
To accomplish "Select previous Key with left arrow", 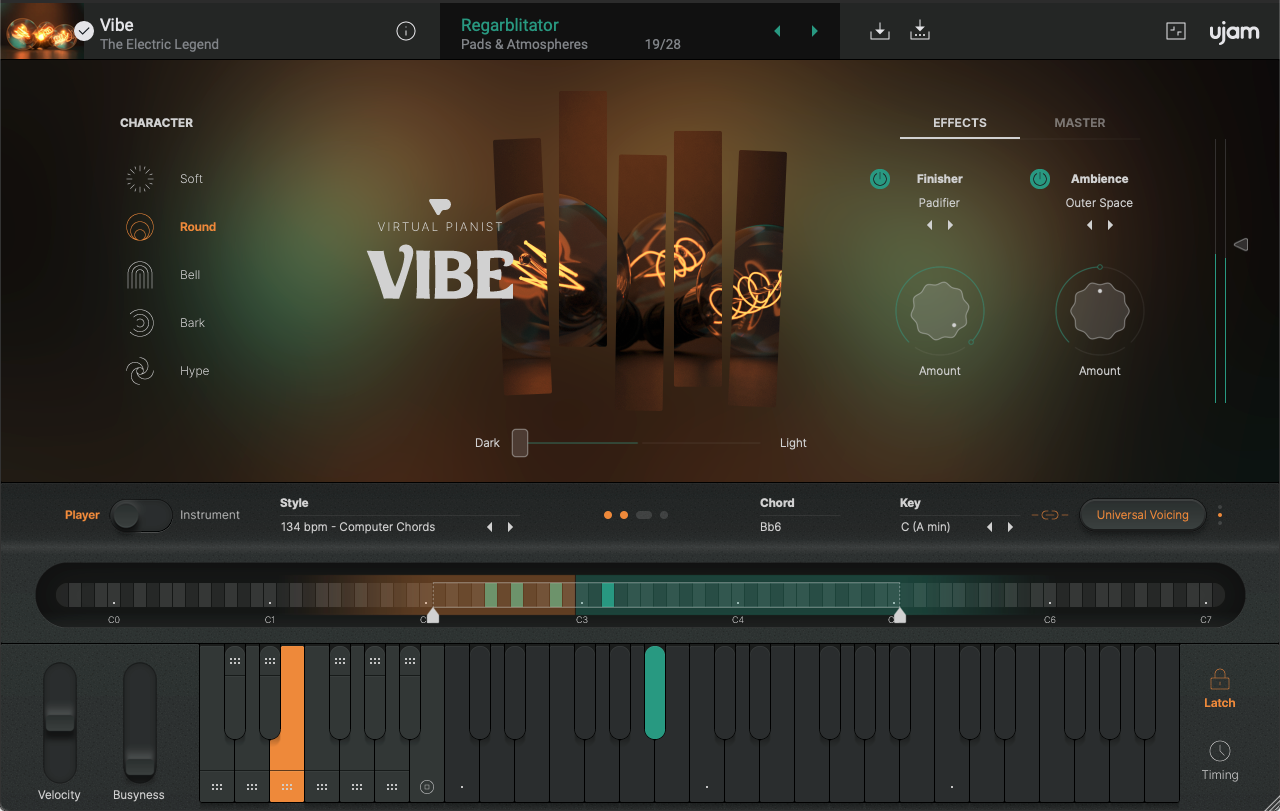I will click(990, 527).
